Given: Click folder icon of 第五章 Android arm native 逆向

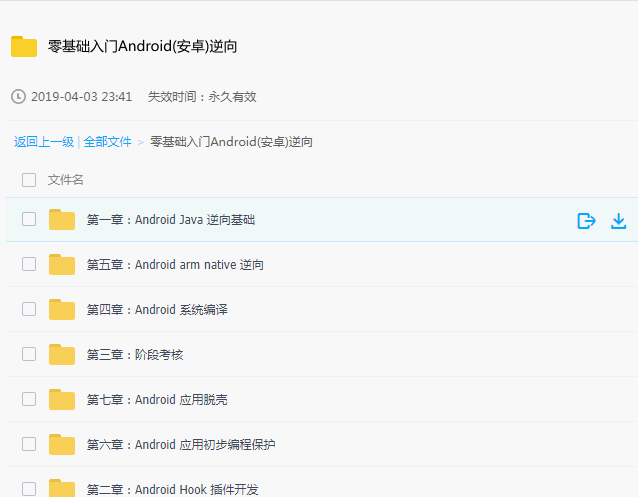Looking at the screenshot, I should coord(62,265).
